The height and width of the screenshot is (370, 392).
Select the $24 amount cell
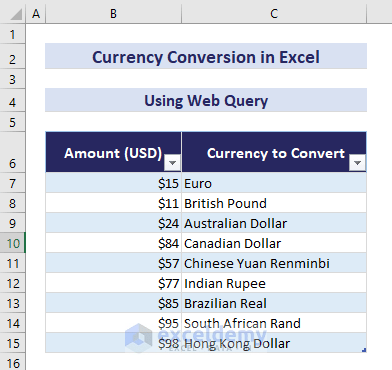pyautogui.click(x=114, y=223)
